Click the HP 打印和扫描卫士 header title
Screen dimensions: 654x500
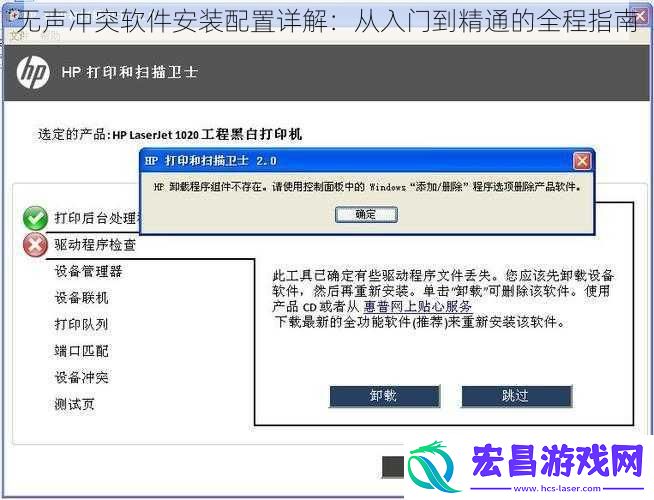point(130,73)
